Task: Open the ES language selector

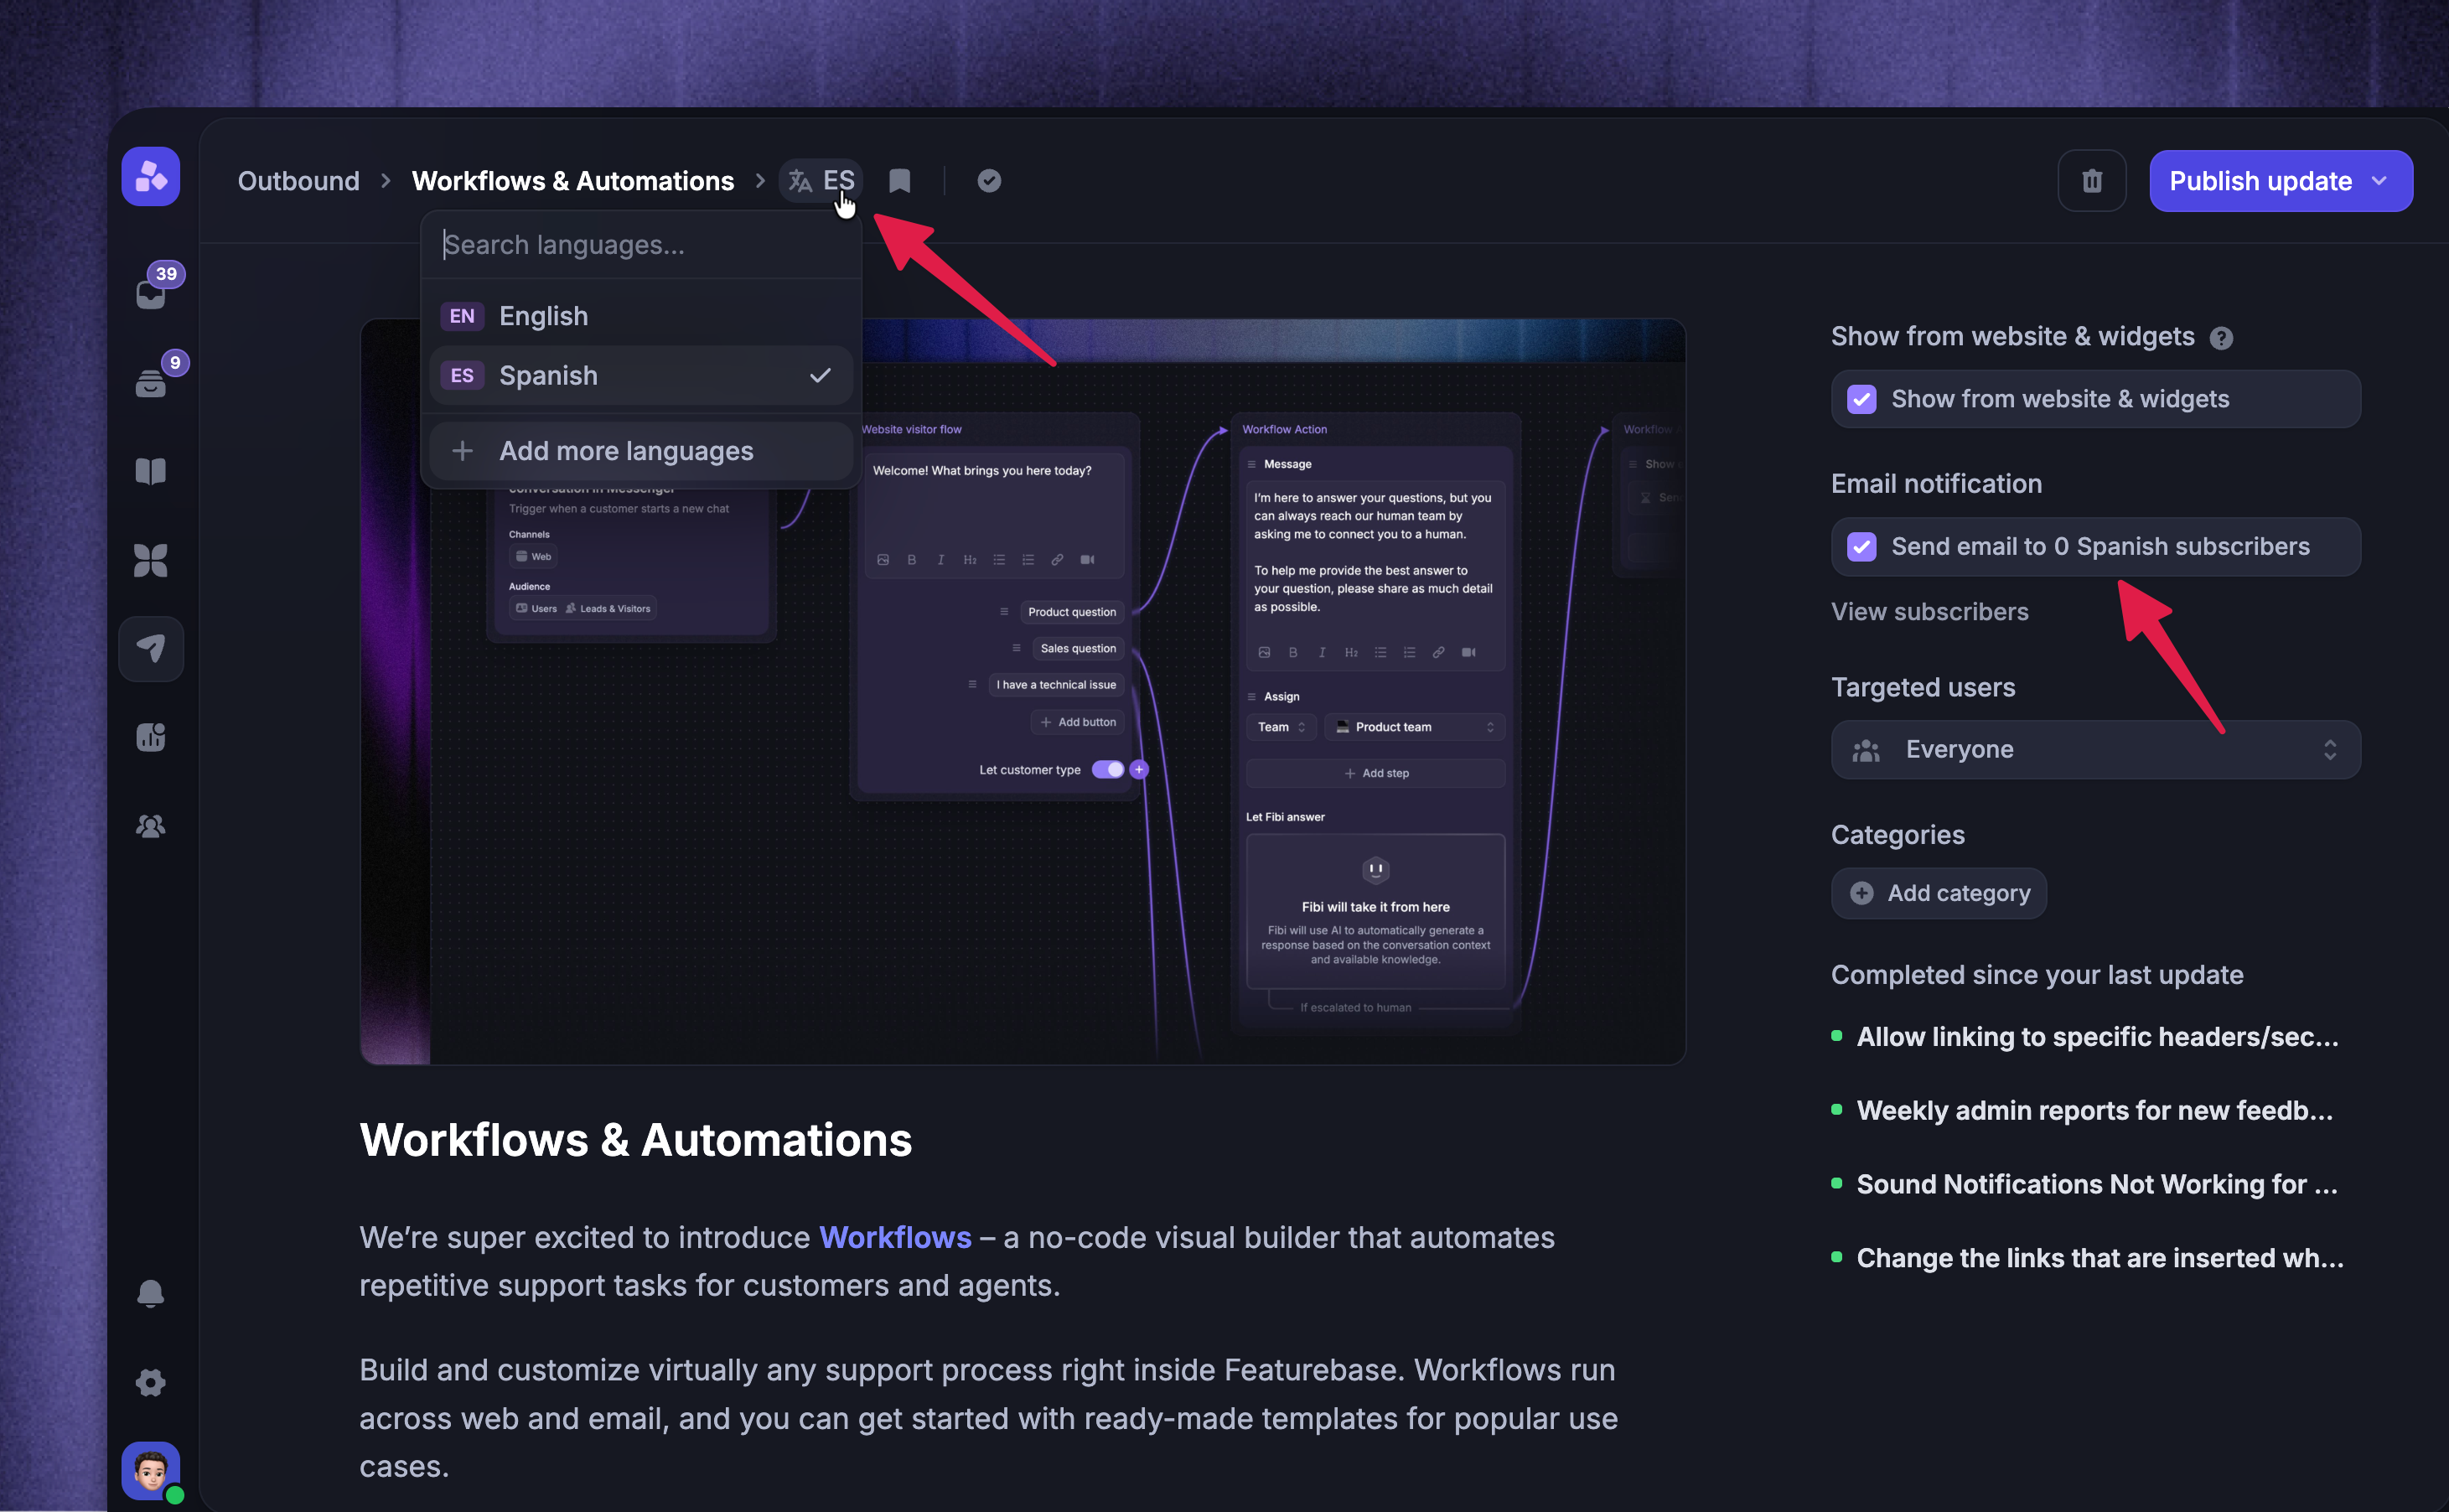Action: point(821,181)
